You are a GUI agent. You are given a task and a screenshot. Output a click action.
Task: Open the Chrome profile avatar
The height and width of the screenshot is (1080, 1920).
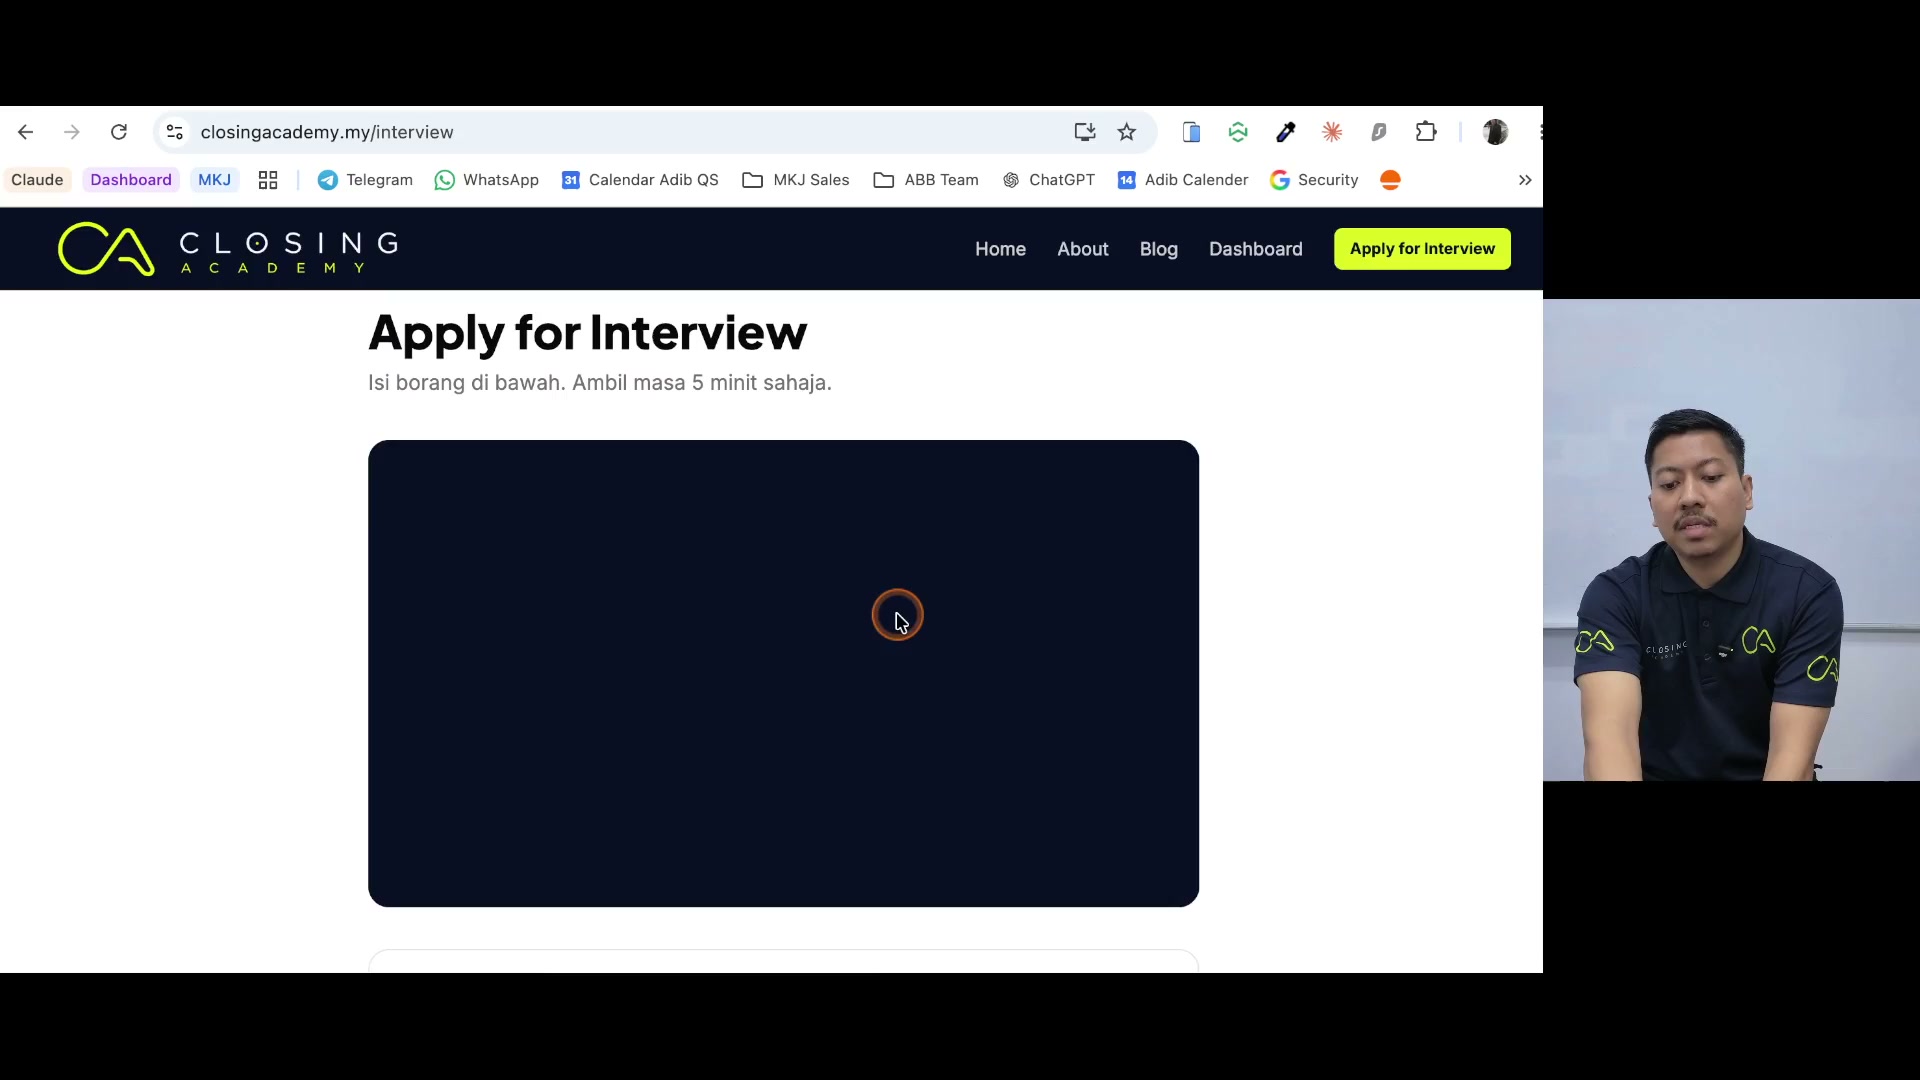pos(1495,132)
